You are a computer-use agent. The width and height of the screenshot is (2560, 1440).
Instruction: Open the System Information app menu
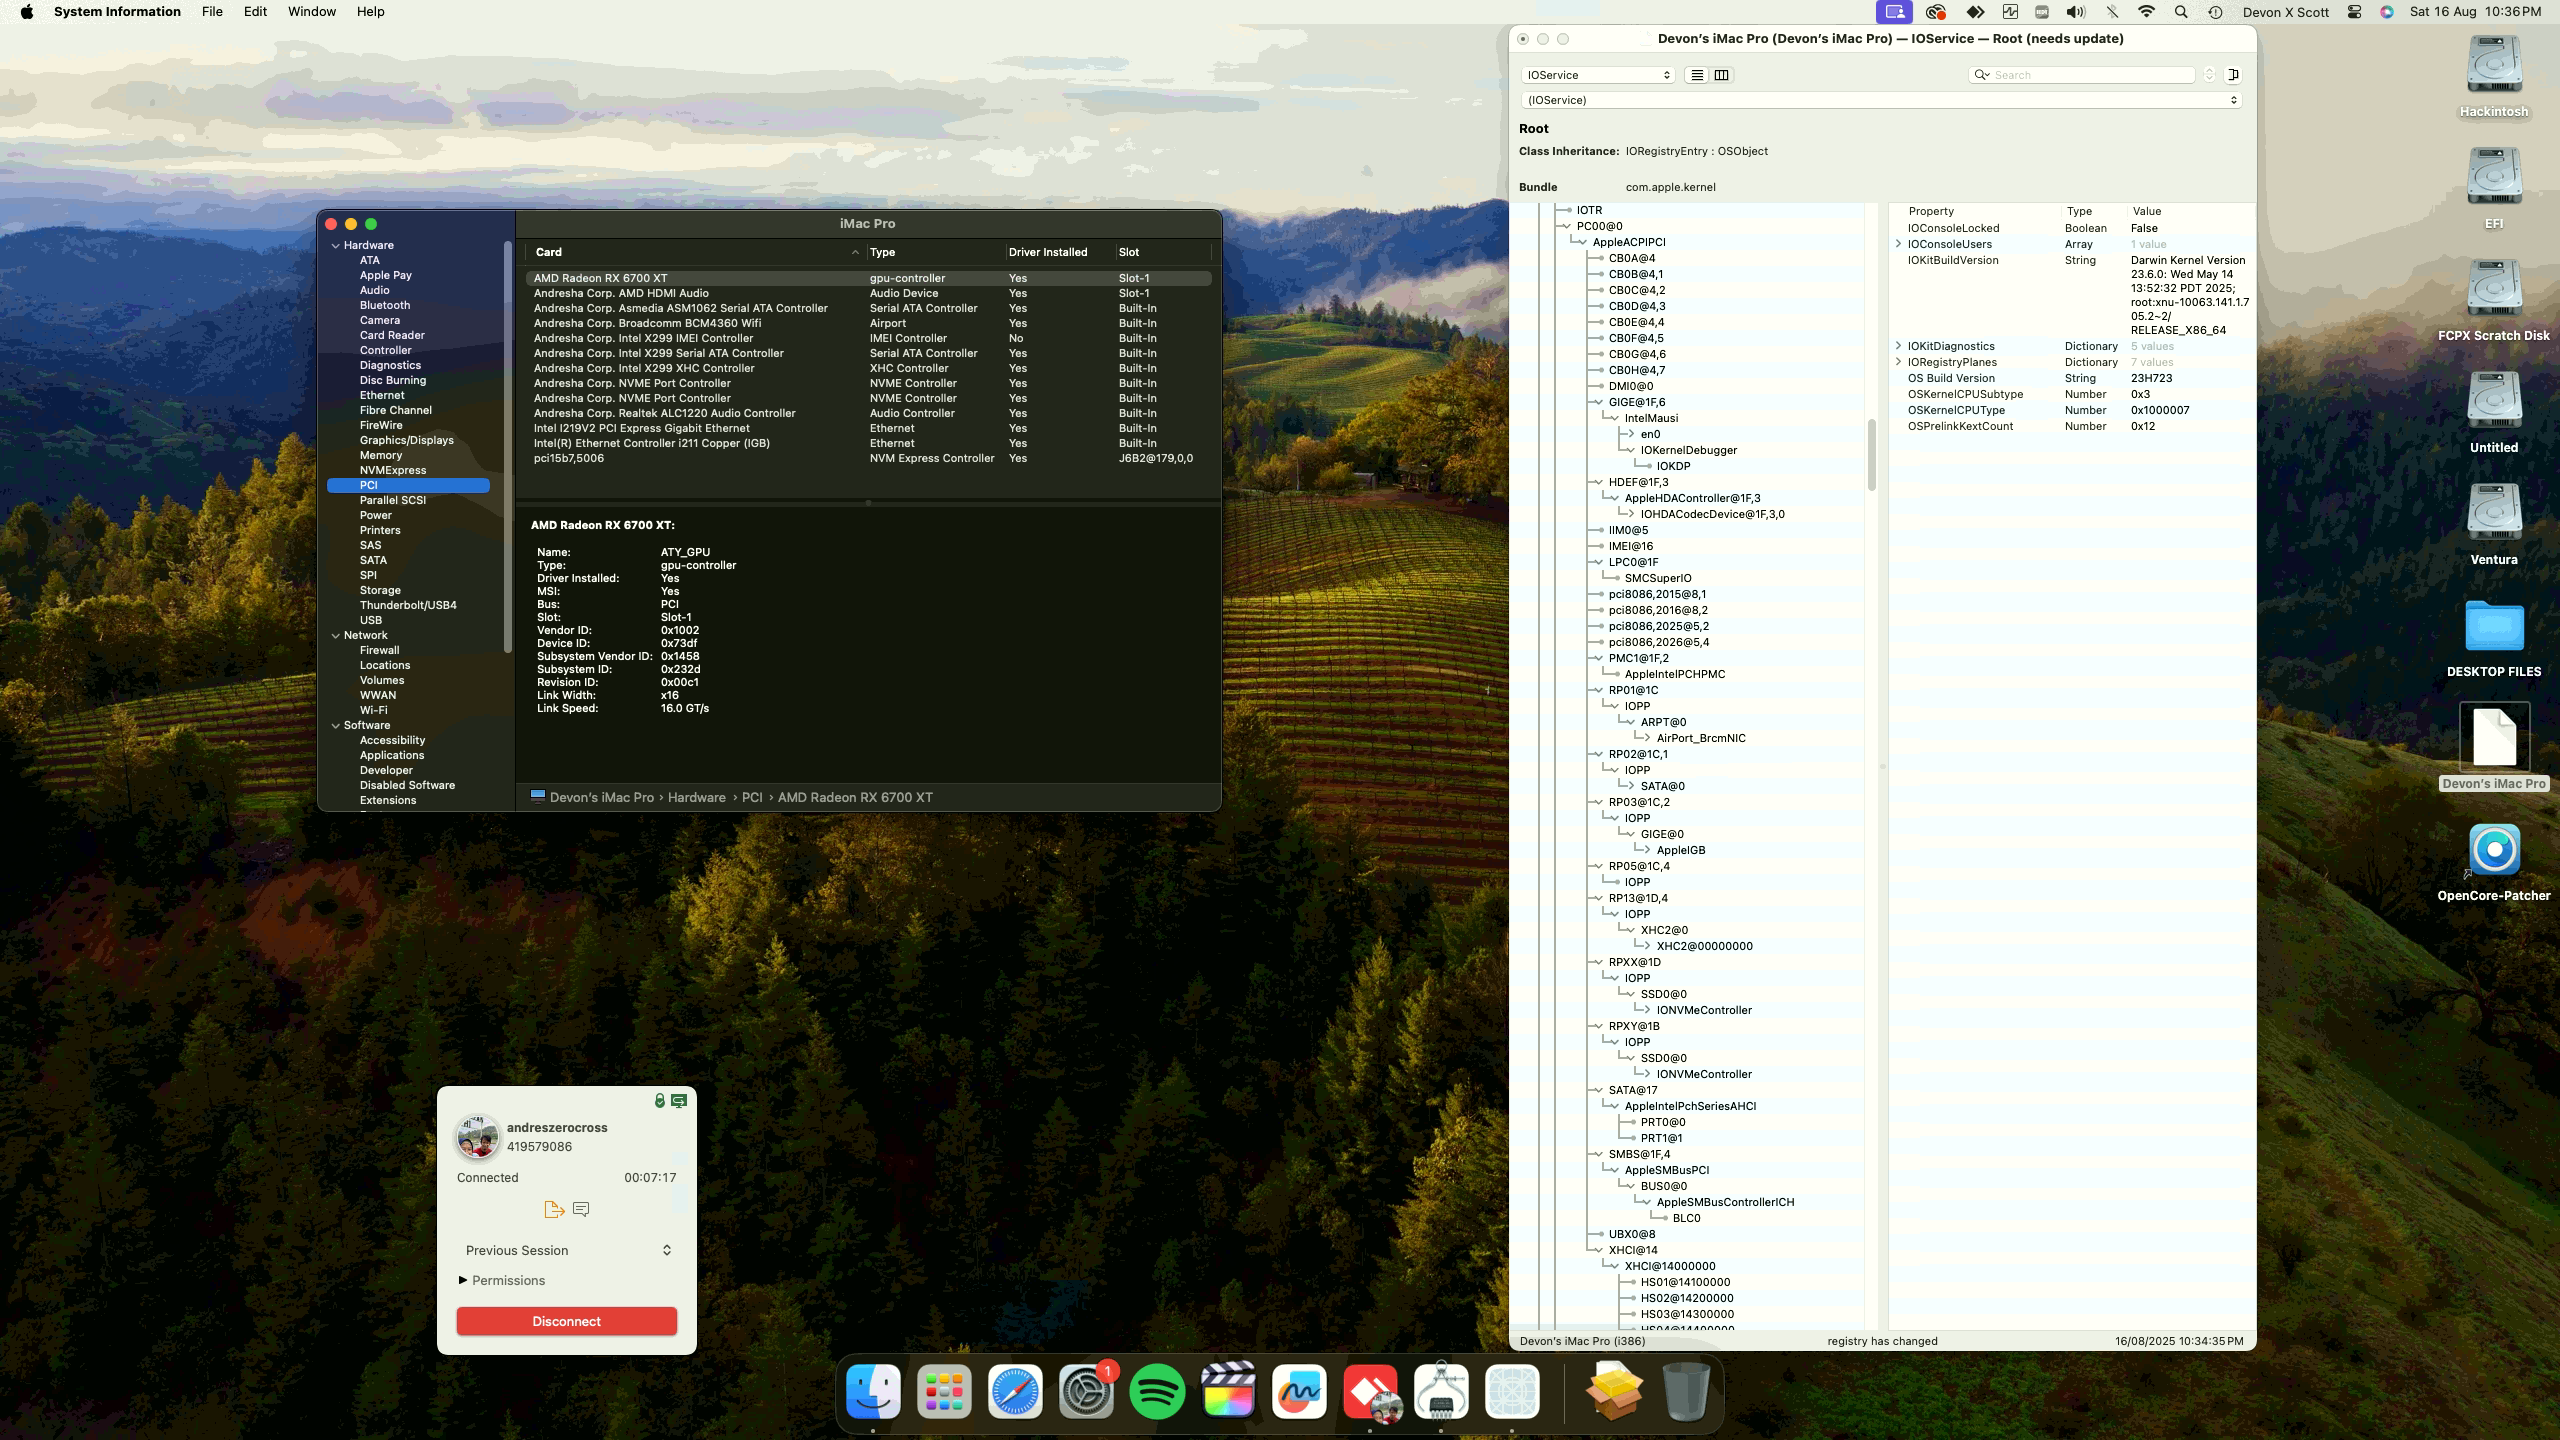click(117, 12)
